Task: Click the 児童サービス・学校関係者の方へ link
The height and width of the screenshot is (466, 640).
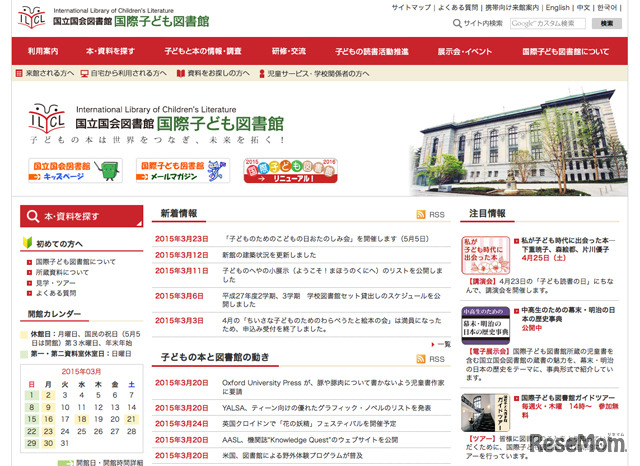Action: tap(318, 73)
